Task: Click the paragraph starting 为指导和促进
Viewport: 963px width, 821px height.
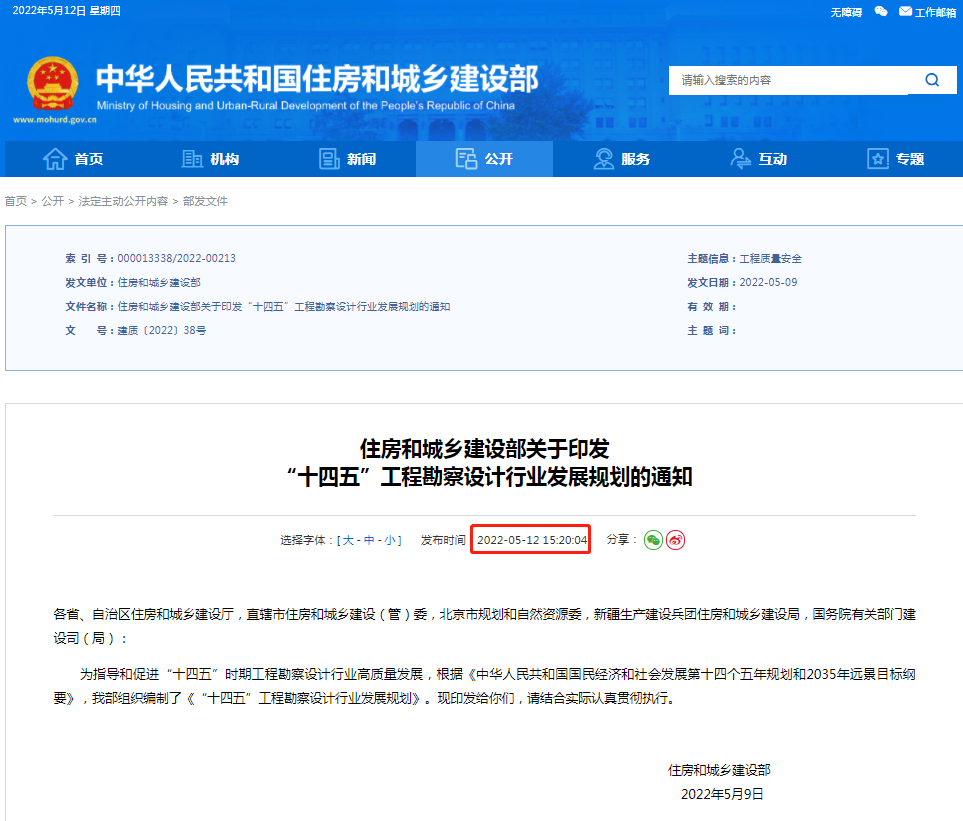Action: coord(485,687)
